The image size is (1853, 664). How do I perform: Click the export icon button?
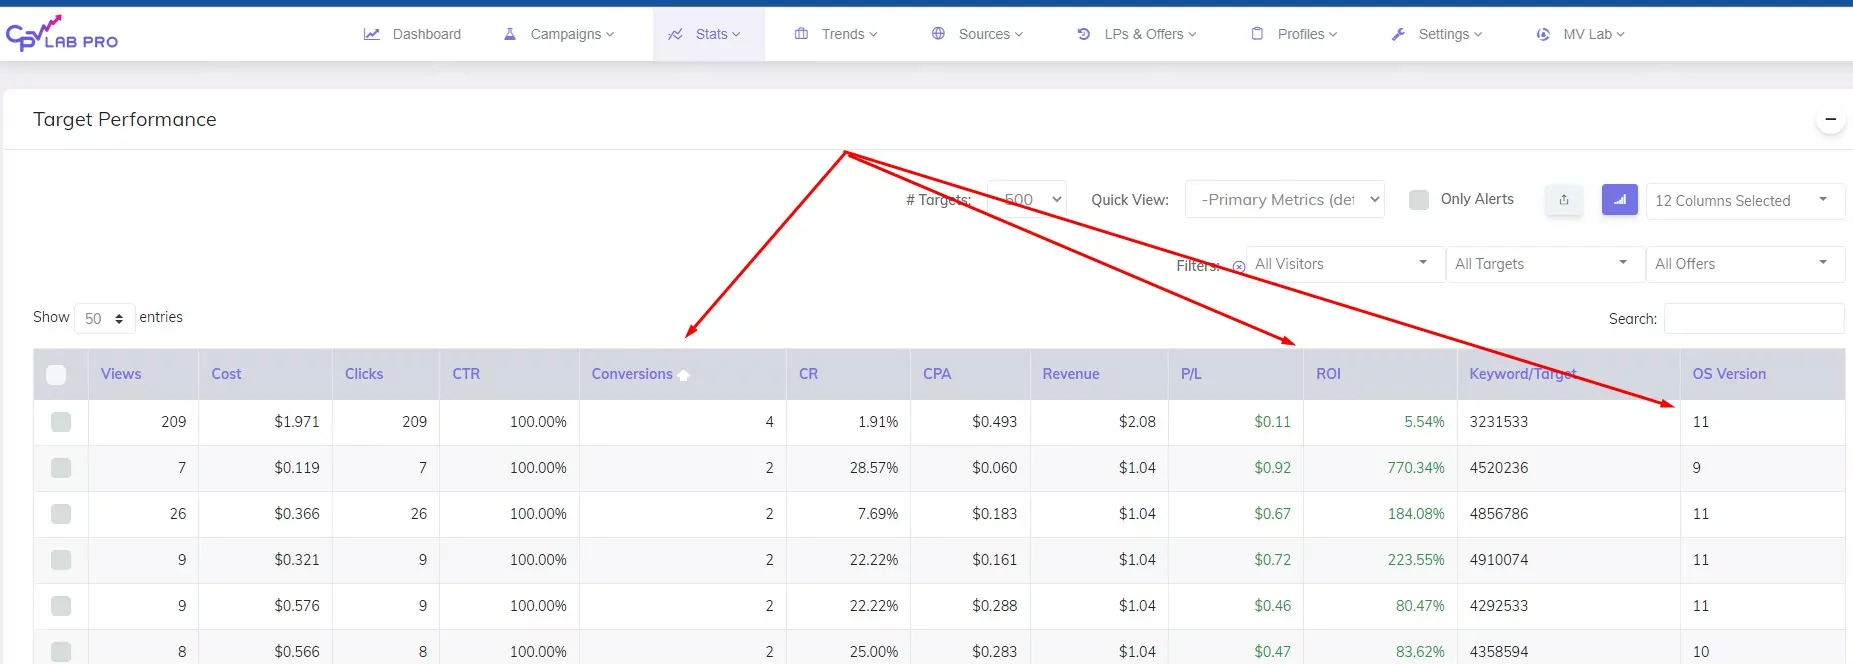coord(1564,200)
